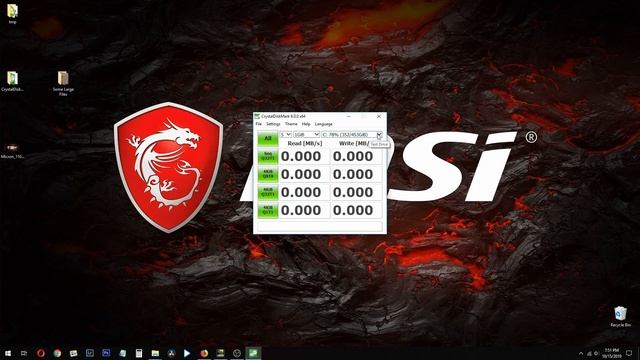Screen dimensions: 640x360
Task: Open the circular icon left of CrystalDiskMark taskbar icon
Action: pos(237,353)
